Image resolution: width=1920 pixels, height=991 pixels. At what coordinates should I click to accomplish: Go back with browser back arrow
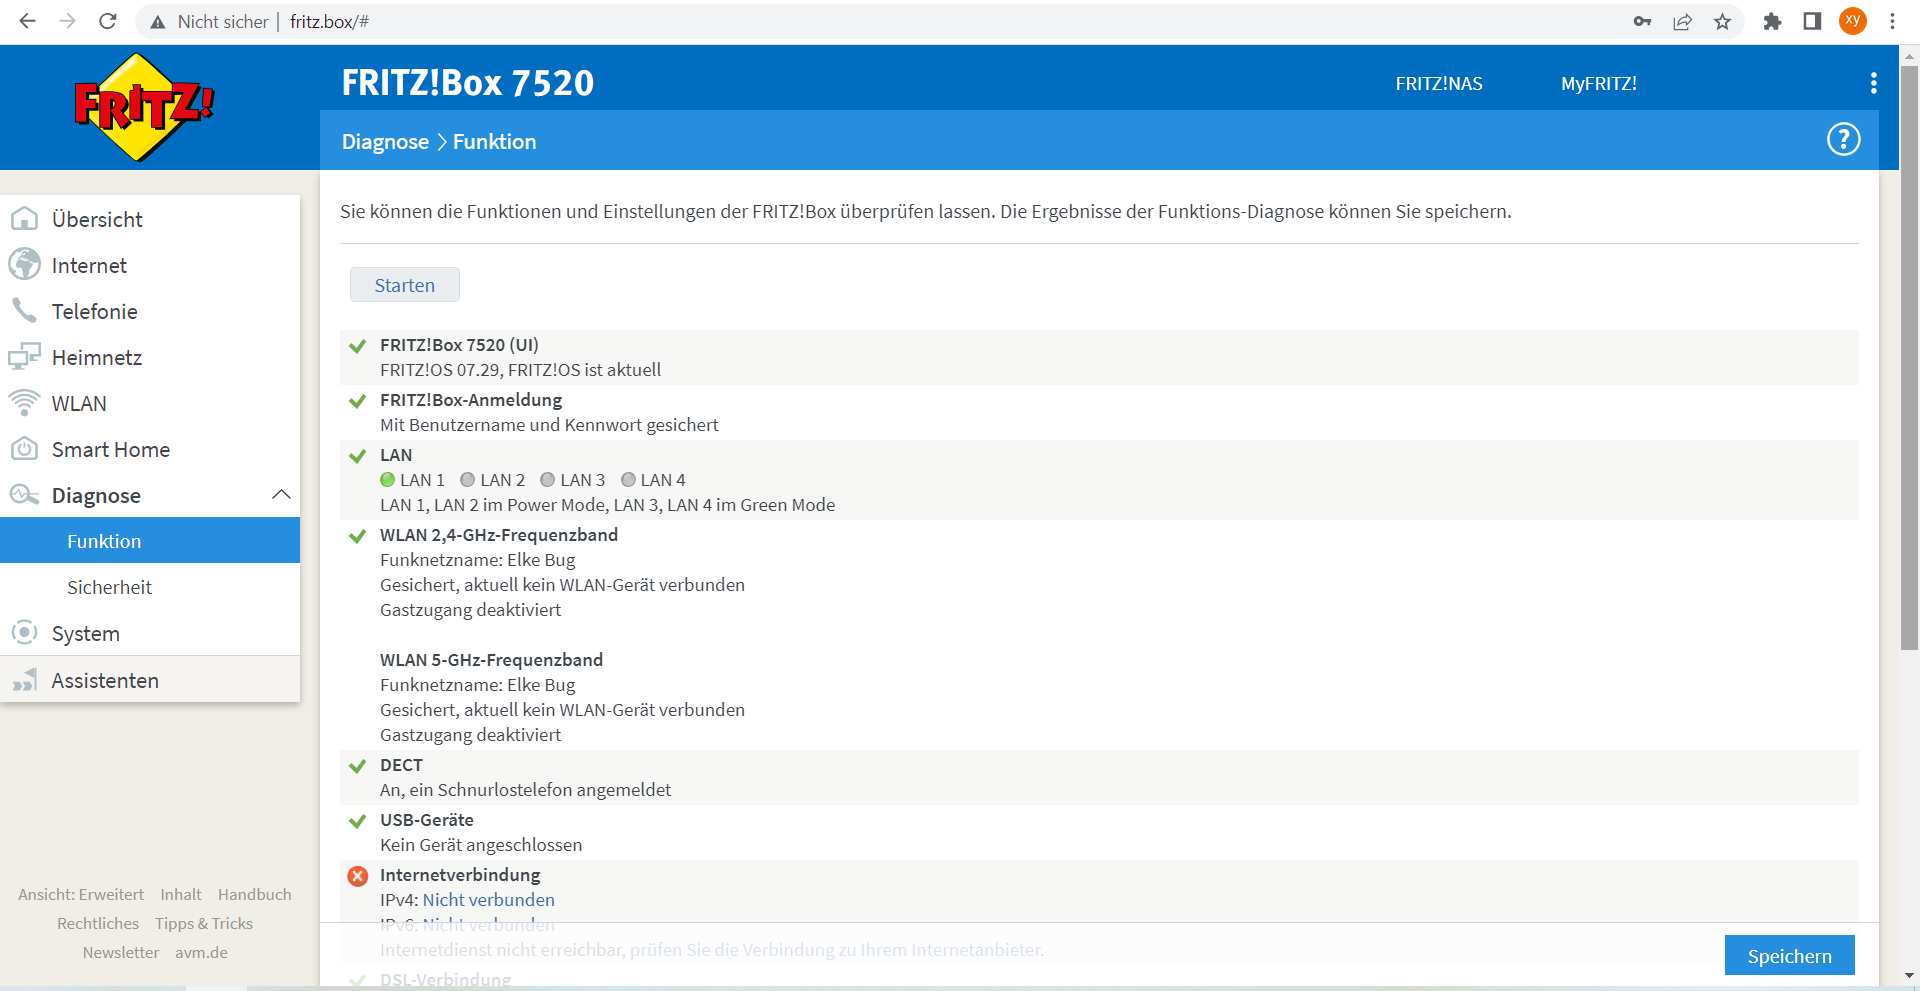pos(27,21)
